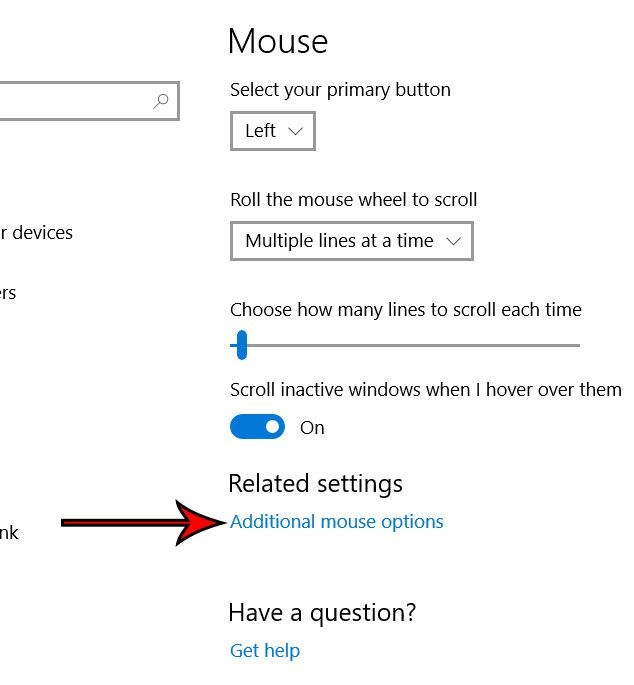Click Choose how many lines to scroll label
The height and width of the screenshot is (685, 634).
point(405,310)
